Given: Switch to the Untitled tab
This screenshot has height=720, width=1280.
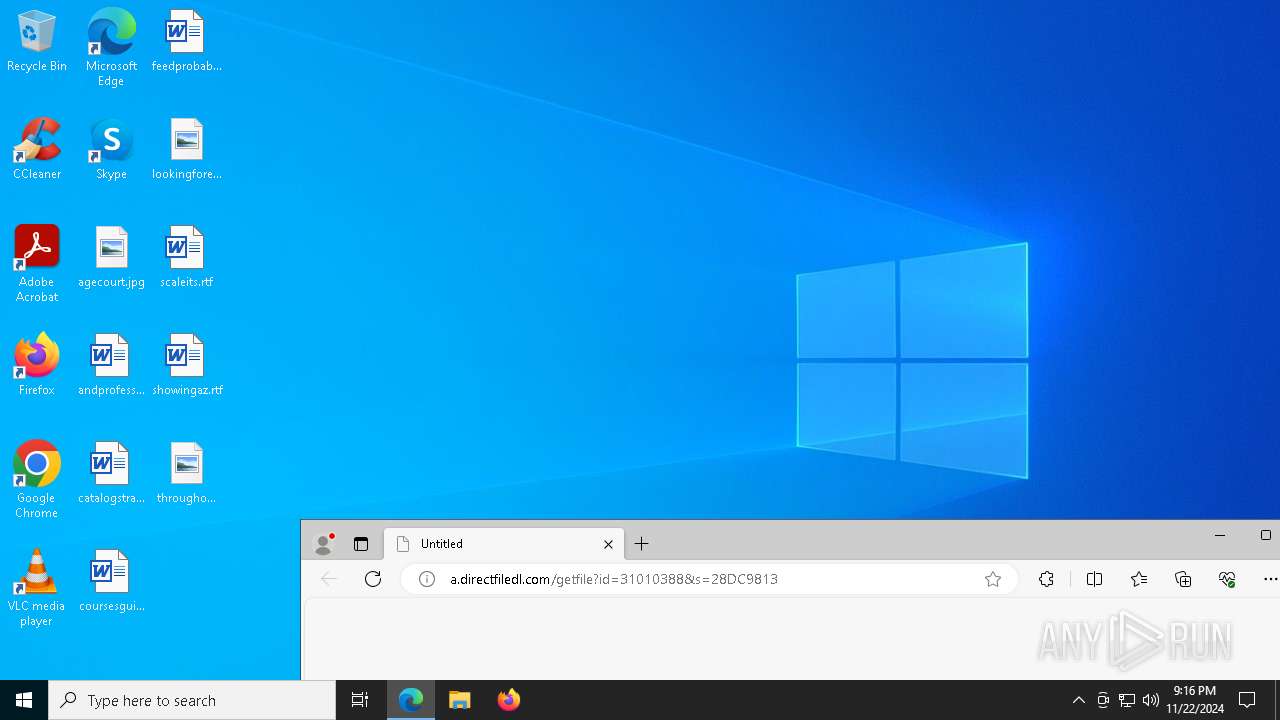Looking at the screenshot, I should [x=504, y=544].
